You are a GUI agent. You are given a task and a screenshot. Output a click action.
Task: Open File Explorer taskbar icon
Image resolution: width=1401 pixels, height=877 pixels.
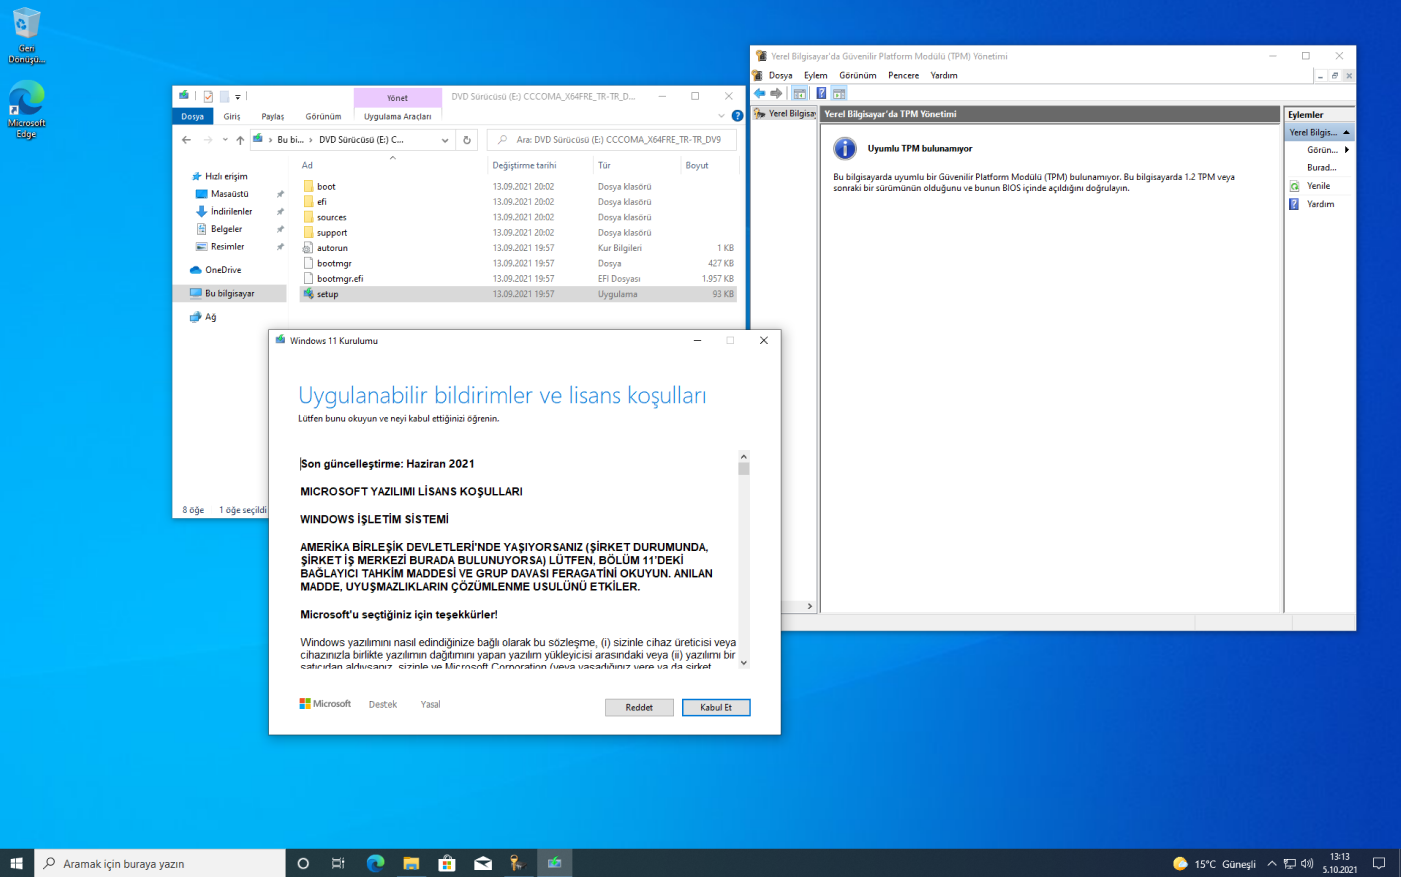(x=411, y=863)
